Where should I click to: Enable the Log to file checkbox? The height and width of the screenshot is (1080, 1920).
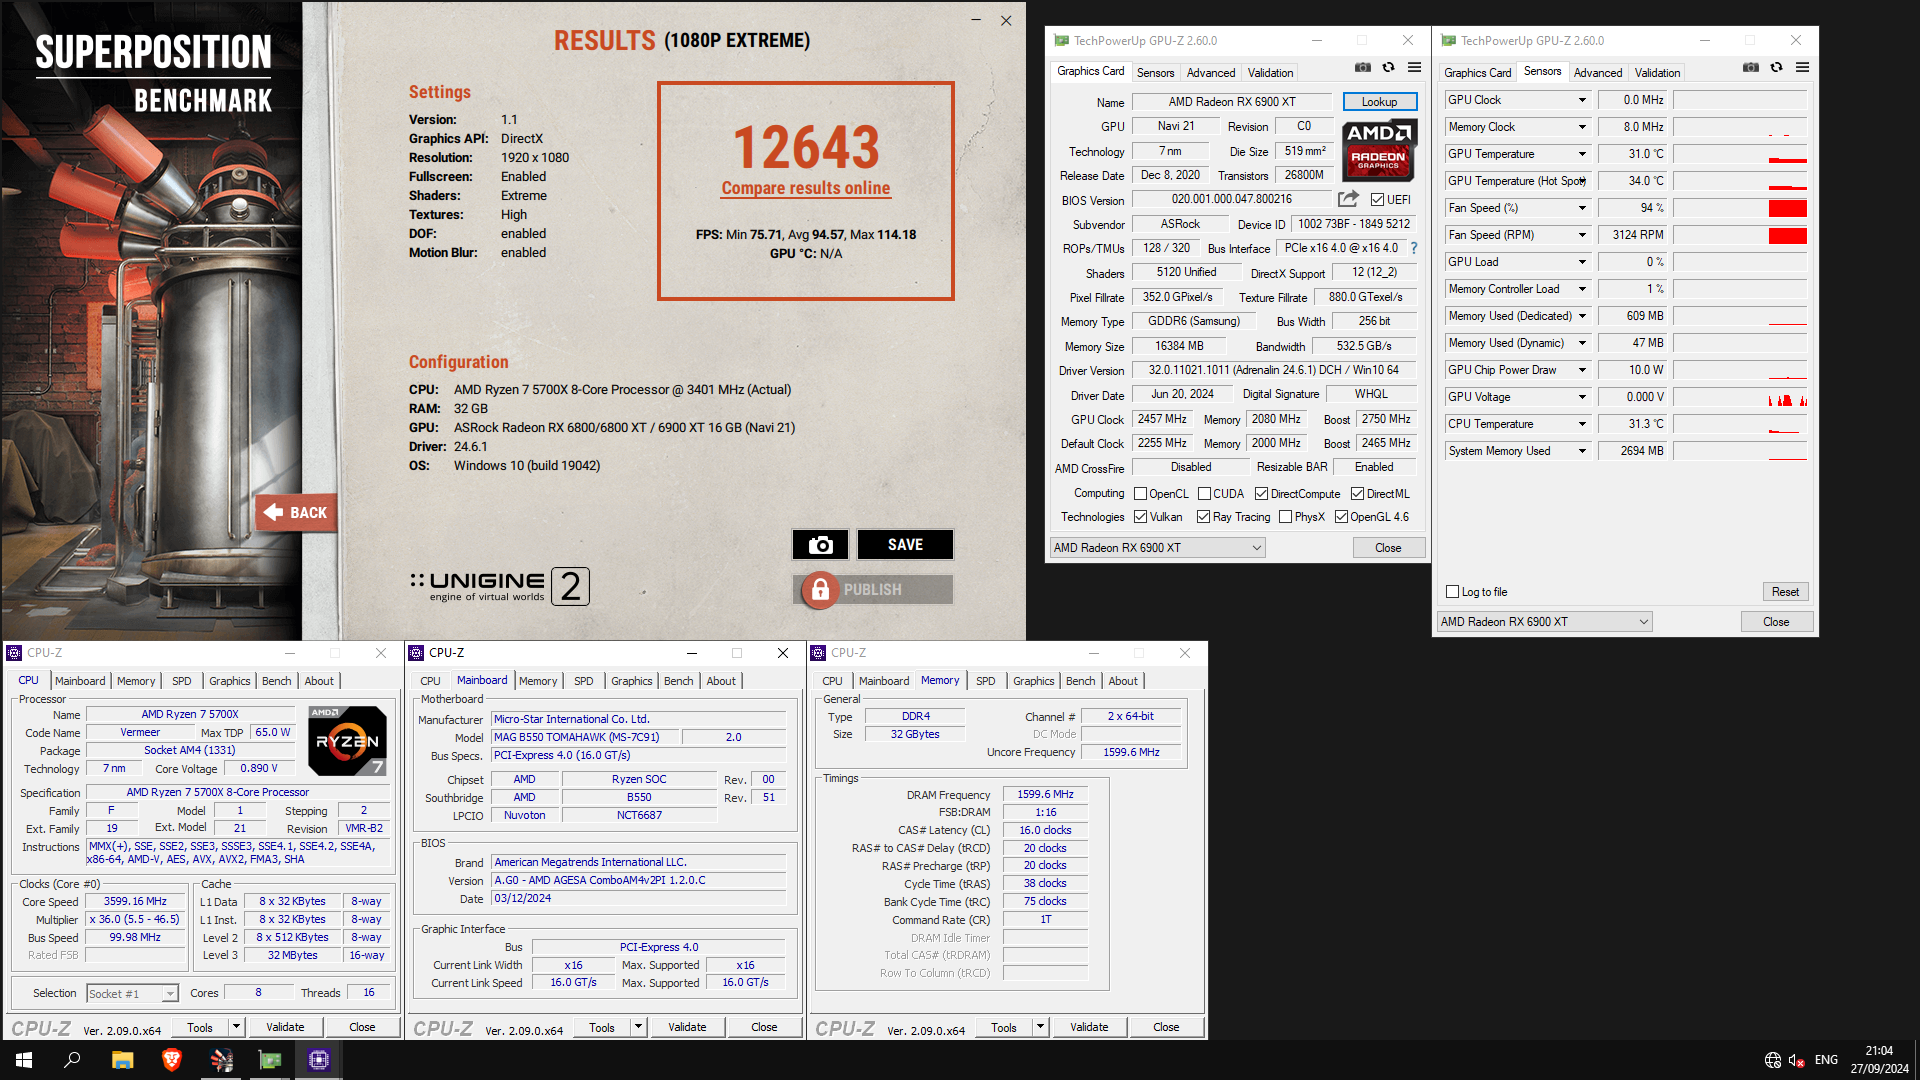coord(1453,592)
